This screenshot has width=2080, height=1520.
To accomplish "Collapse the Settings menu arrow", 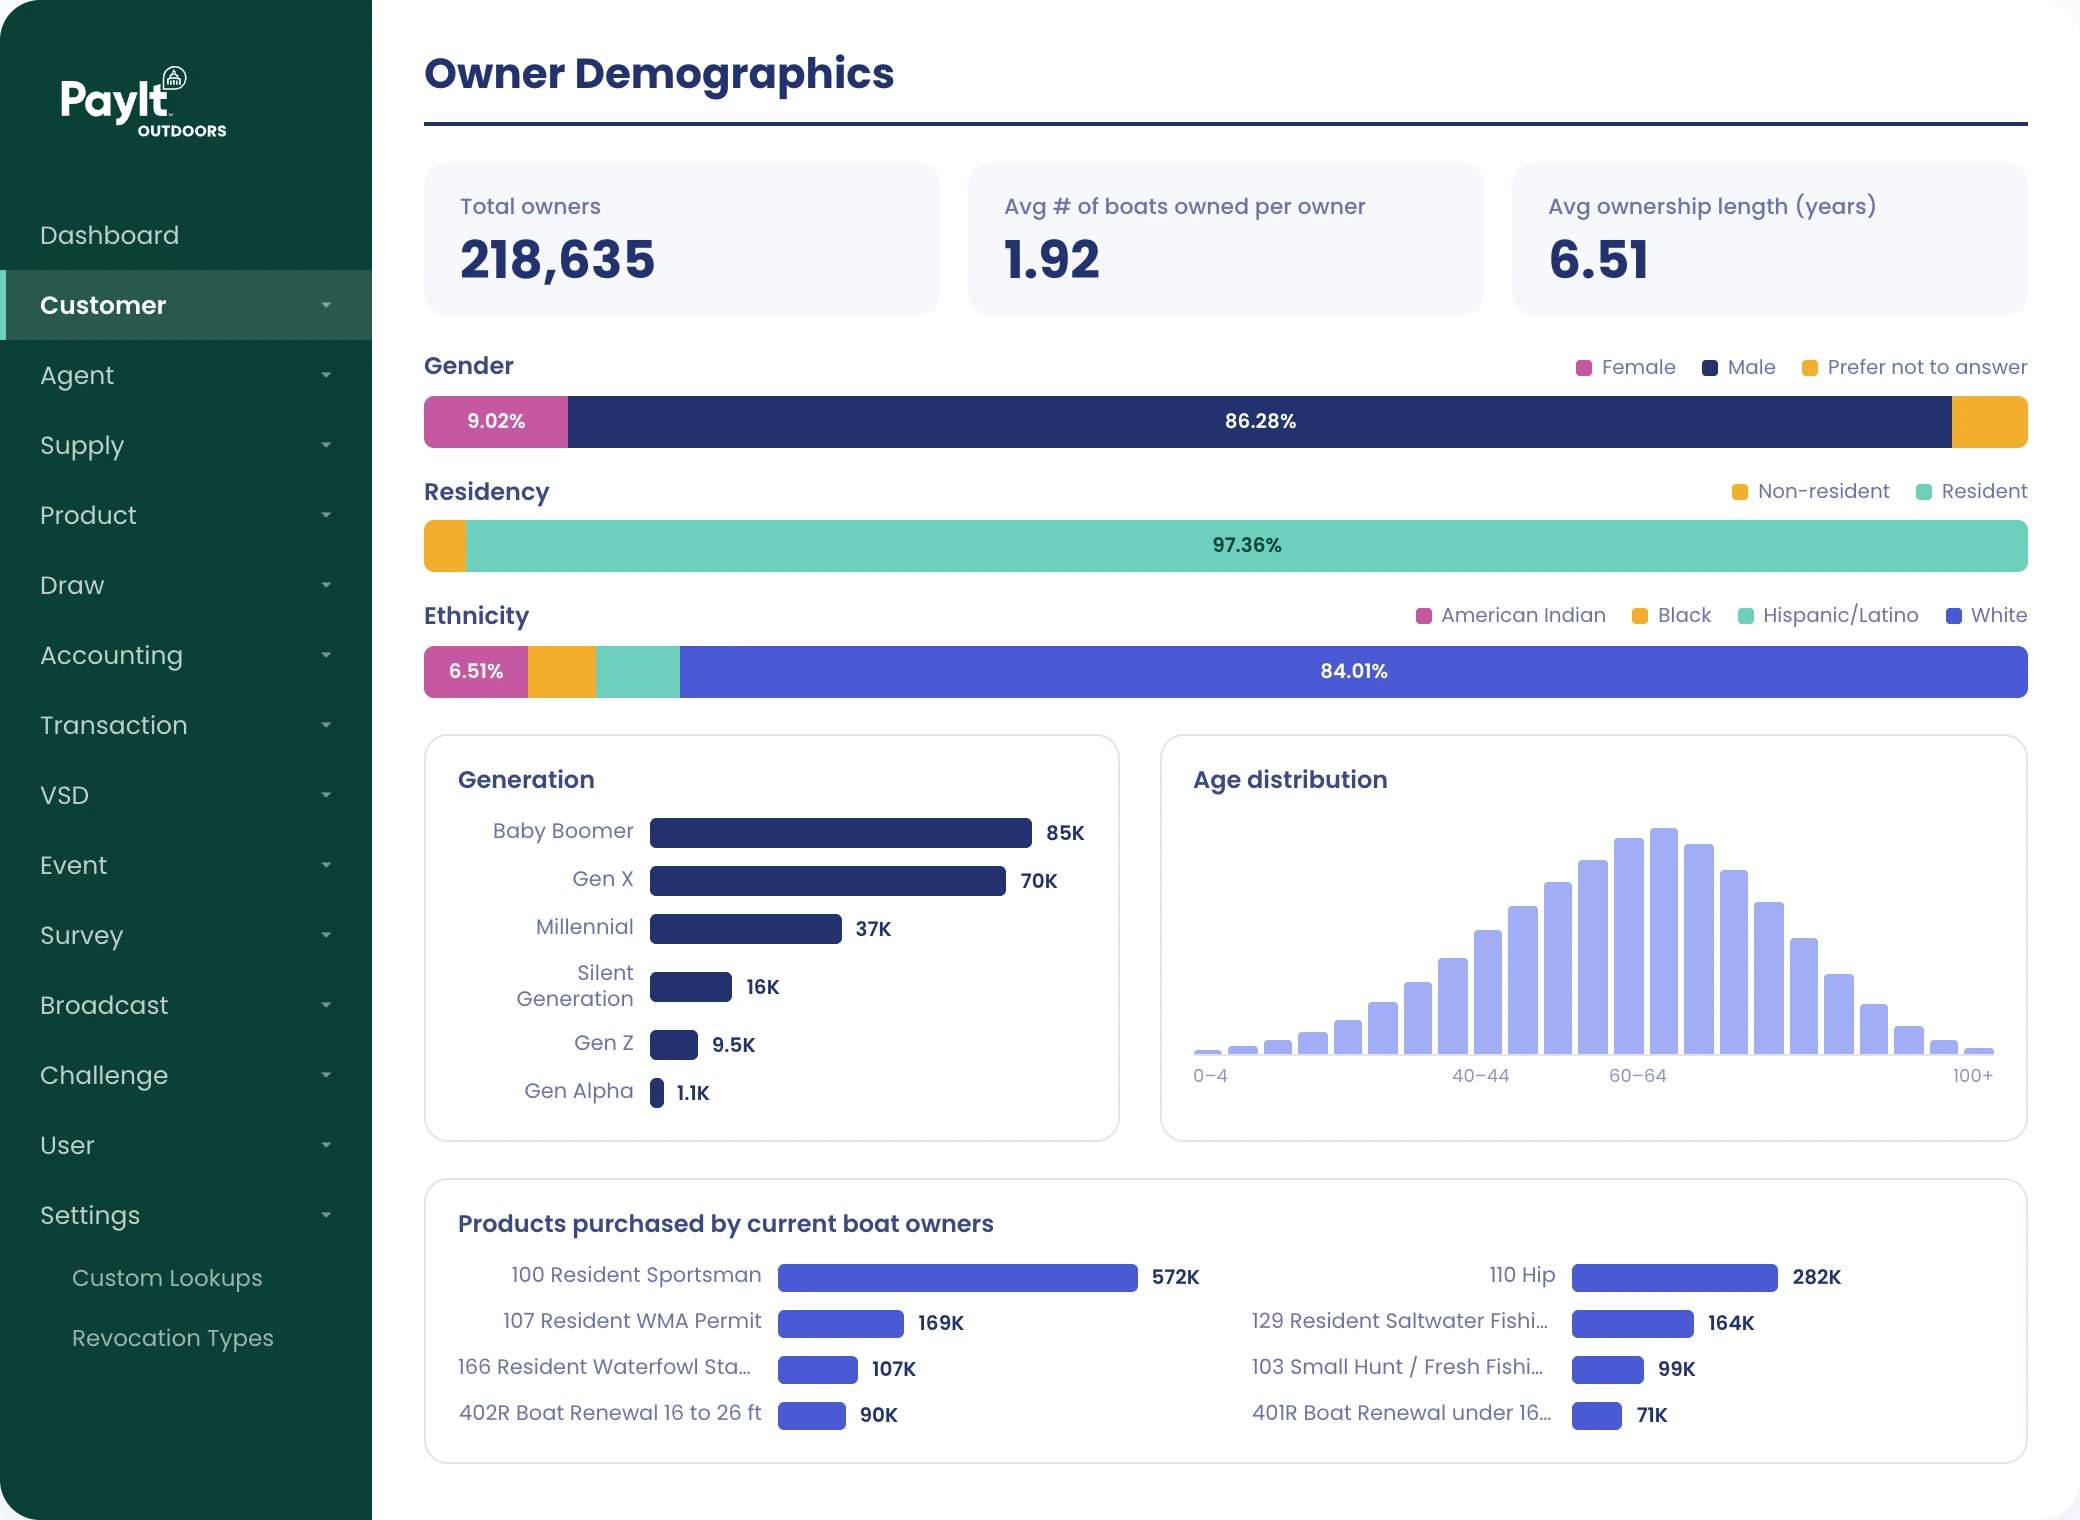I will (x=326, y=1215).
